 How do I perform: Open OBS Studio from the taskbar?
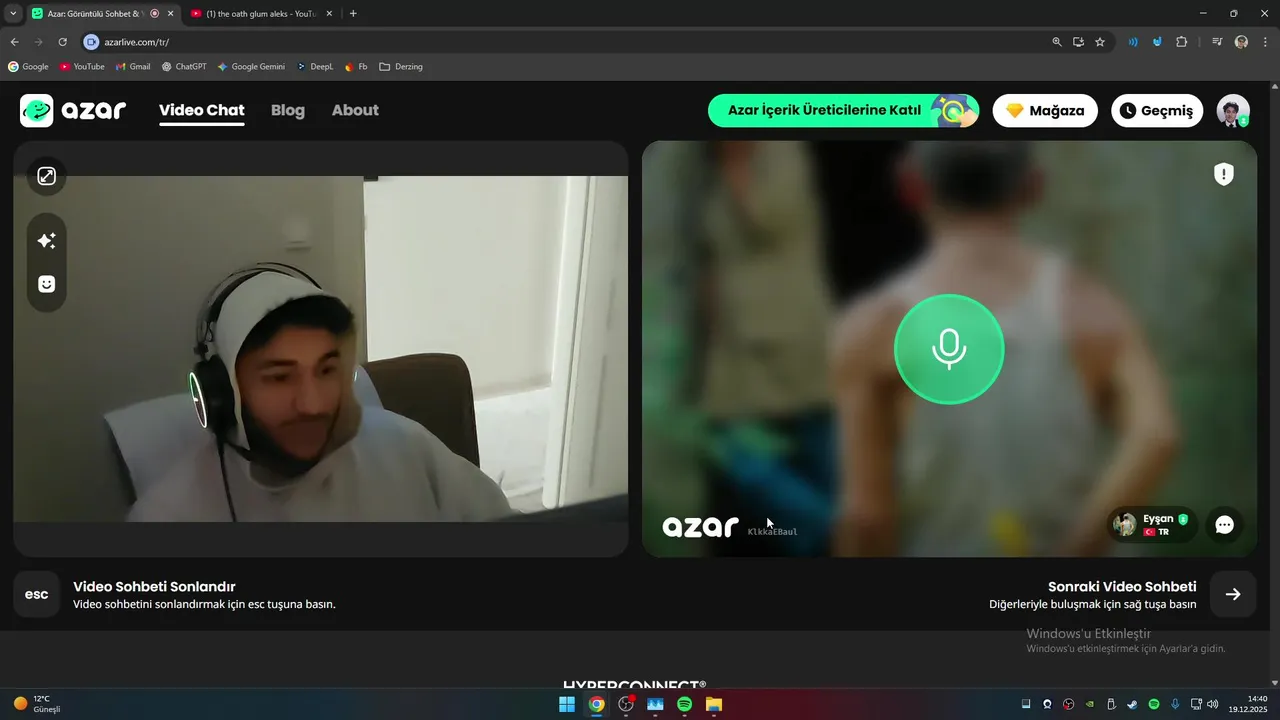point(626,704)
